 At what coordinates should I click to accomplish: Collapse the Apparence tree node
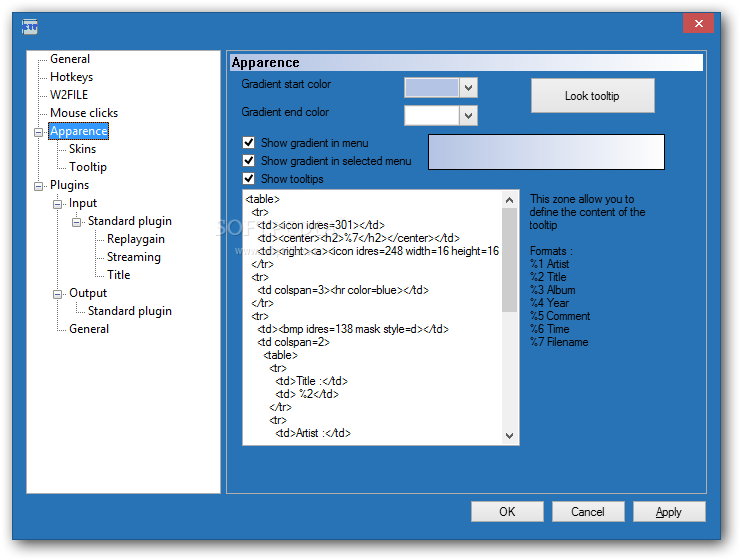(39, 132)
